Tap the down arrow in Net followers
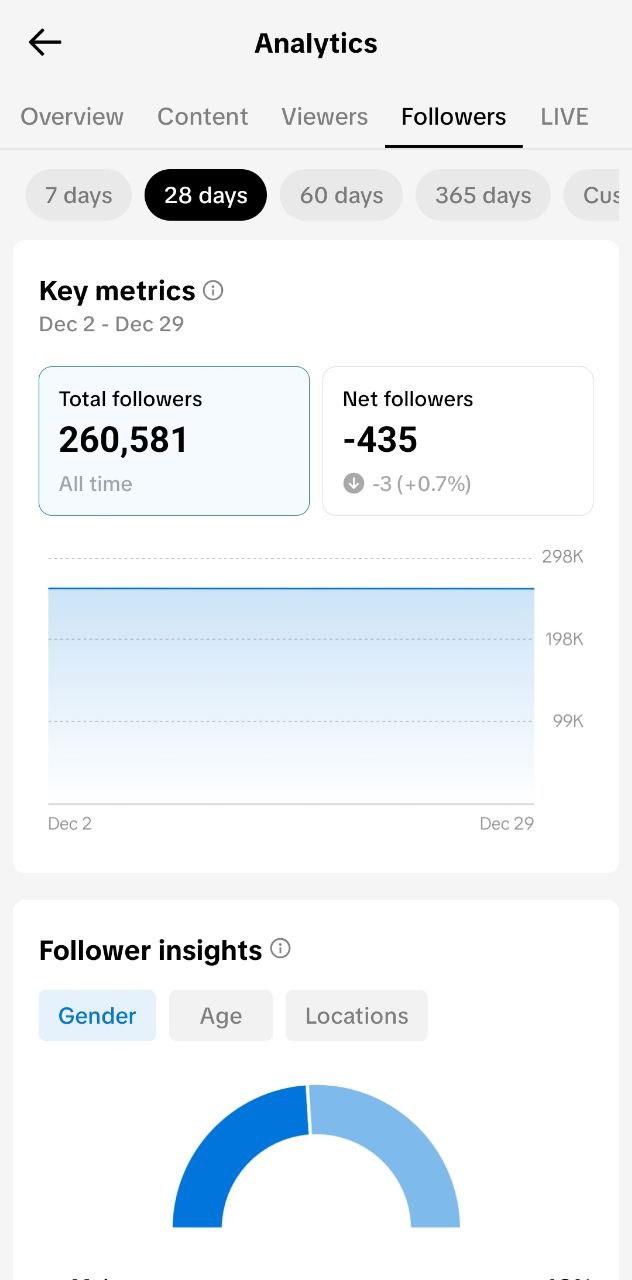The width and height of the screenshot is (632, 1280). [353, 484]
